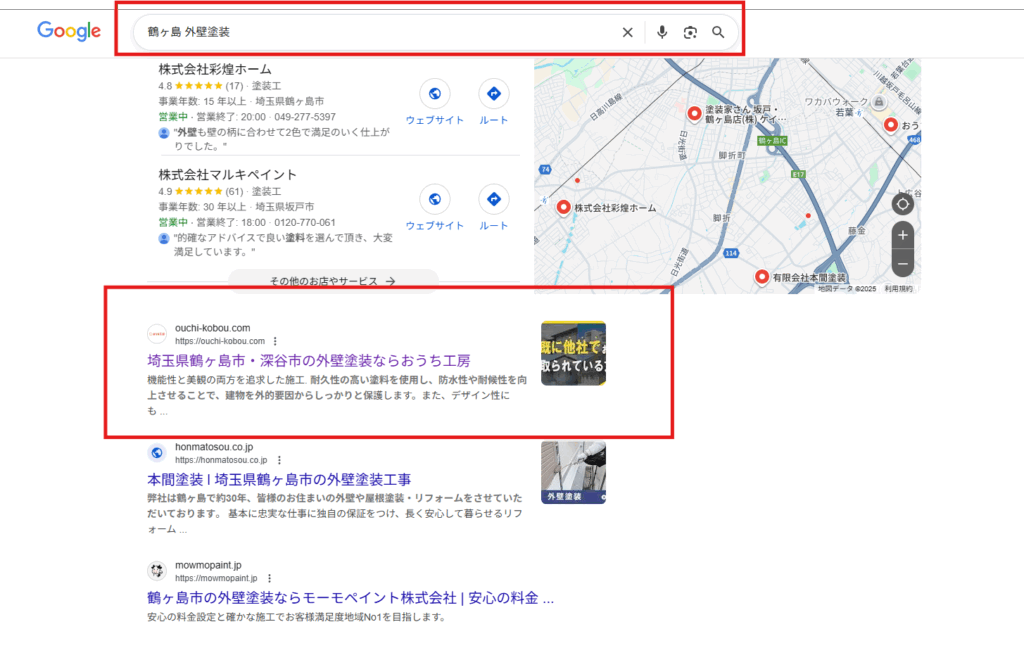The width and height of the screenshot is (1024, 648).
Task: Center map on my current location
Action: (902, 204)
